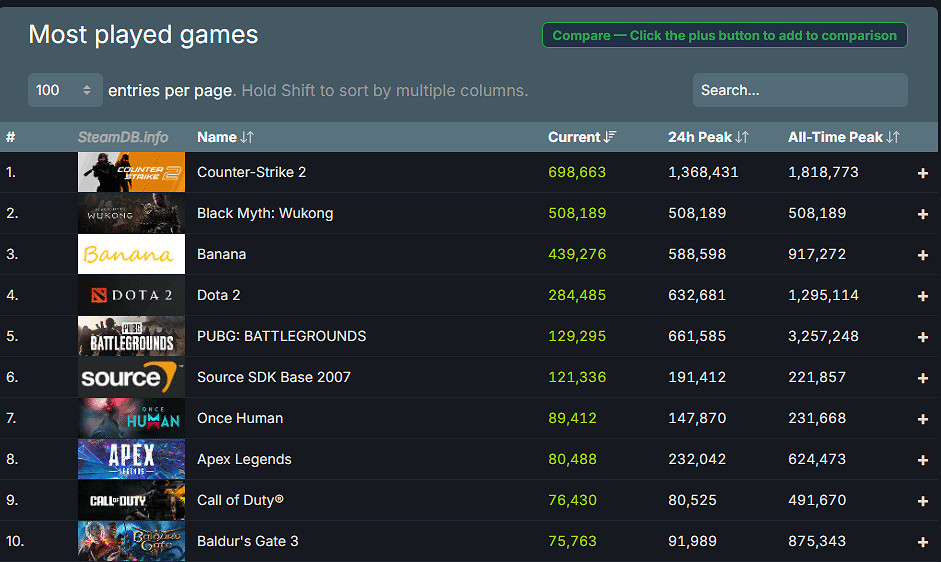941x562 pixels.
Task: Sort by 24h Peak column
Action: pyautogui.click(x=708, y=137)
